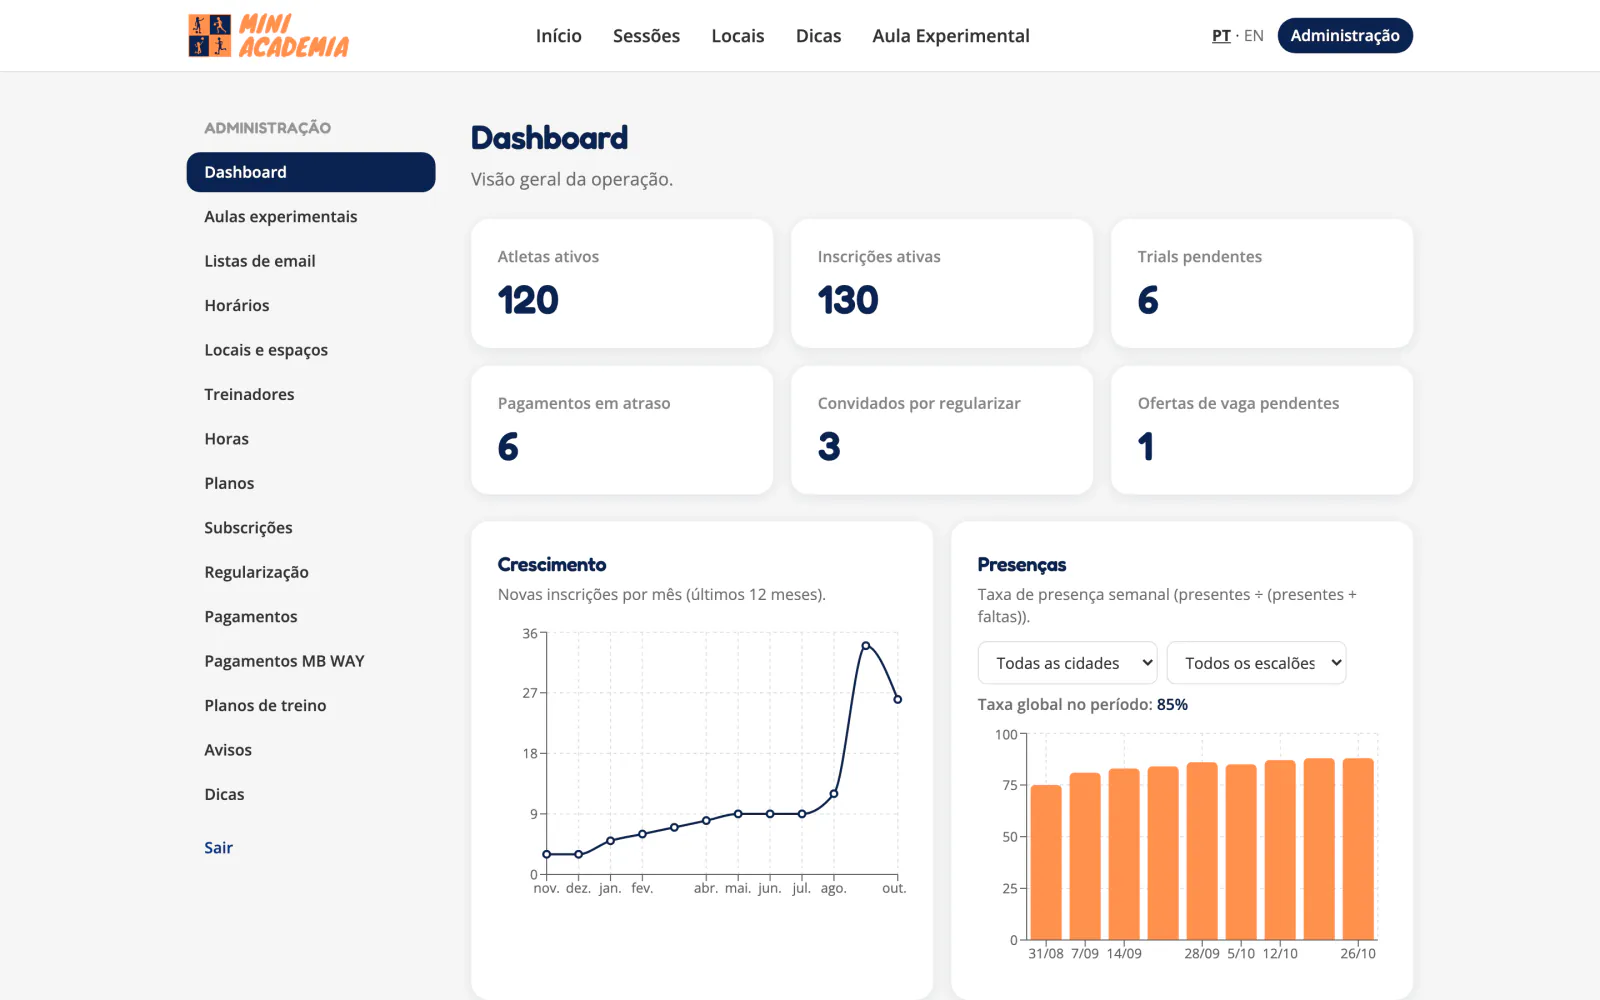Open Aulas experimentais in sidebar
Viewport: 1600px width, 1000px height.
pyautogui.click(x=311, y=217)
